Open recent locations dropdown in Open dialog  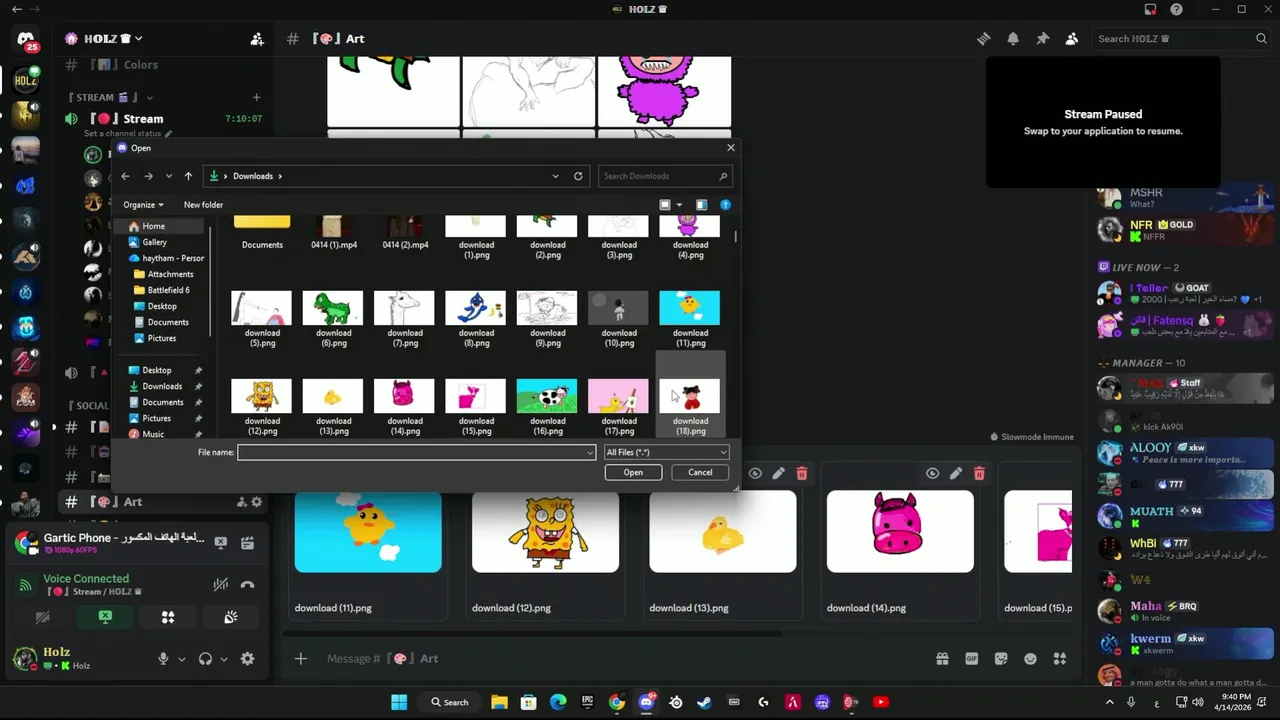click(x=168, y=176)
